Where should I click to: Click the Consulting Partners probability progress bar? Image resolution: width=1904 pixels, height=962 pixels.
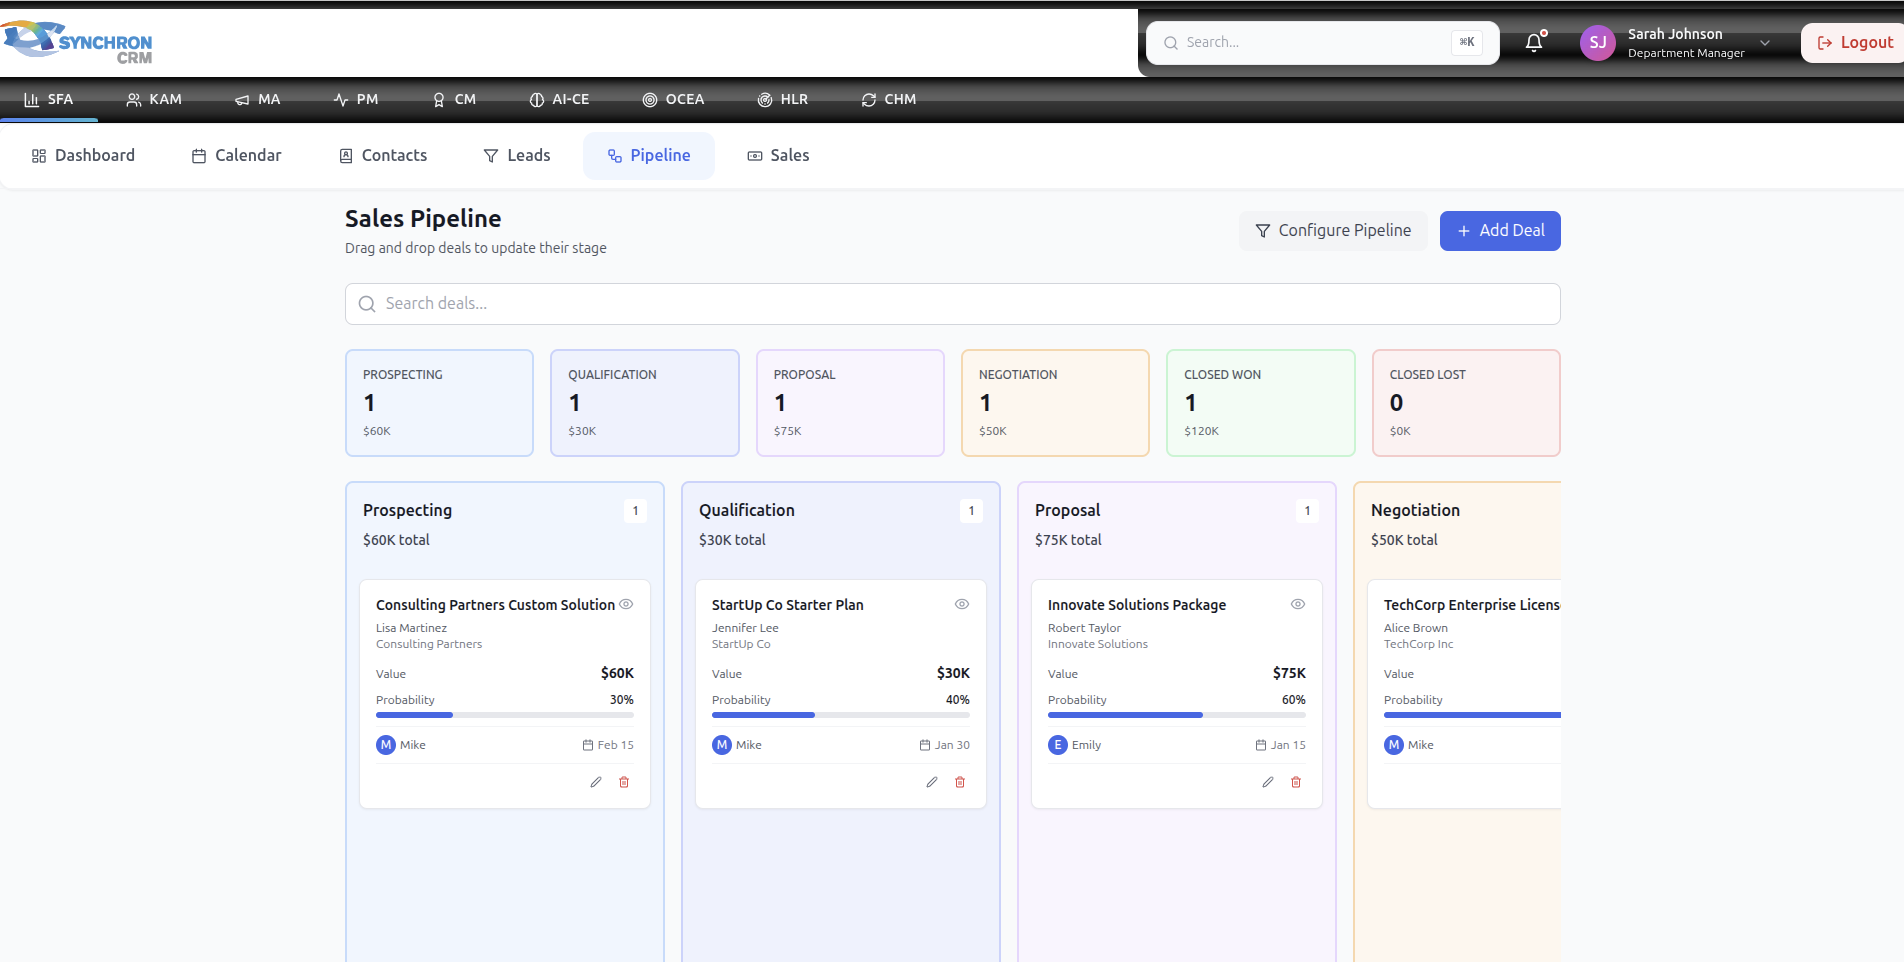pyautogui.click(x=504, y=715)
